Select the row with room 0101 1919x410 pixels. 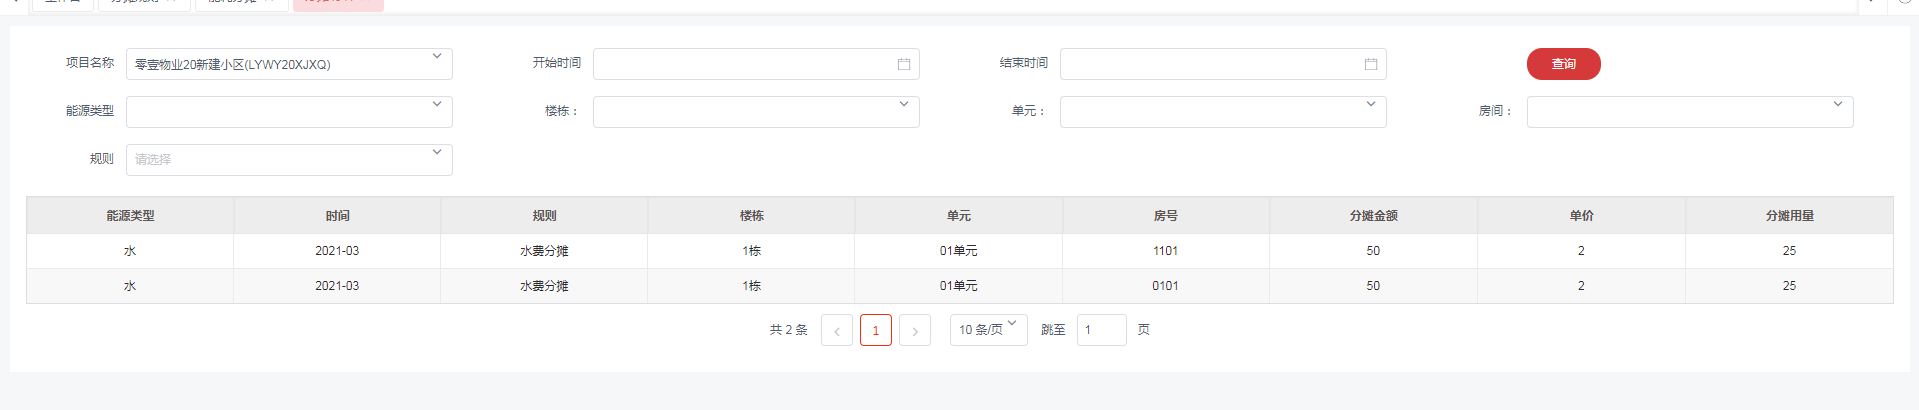1165,286
